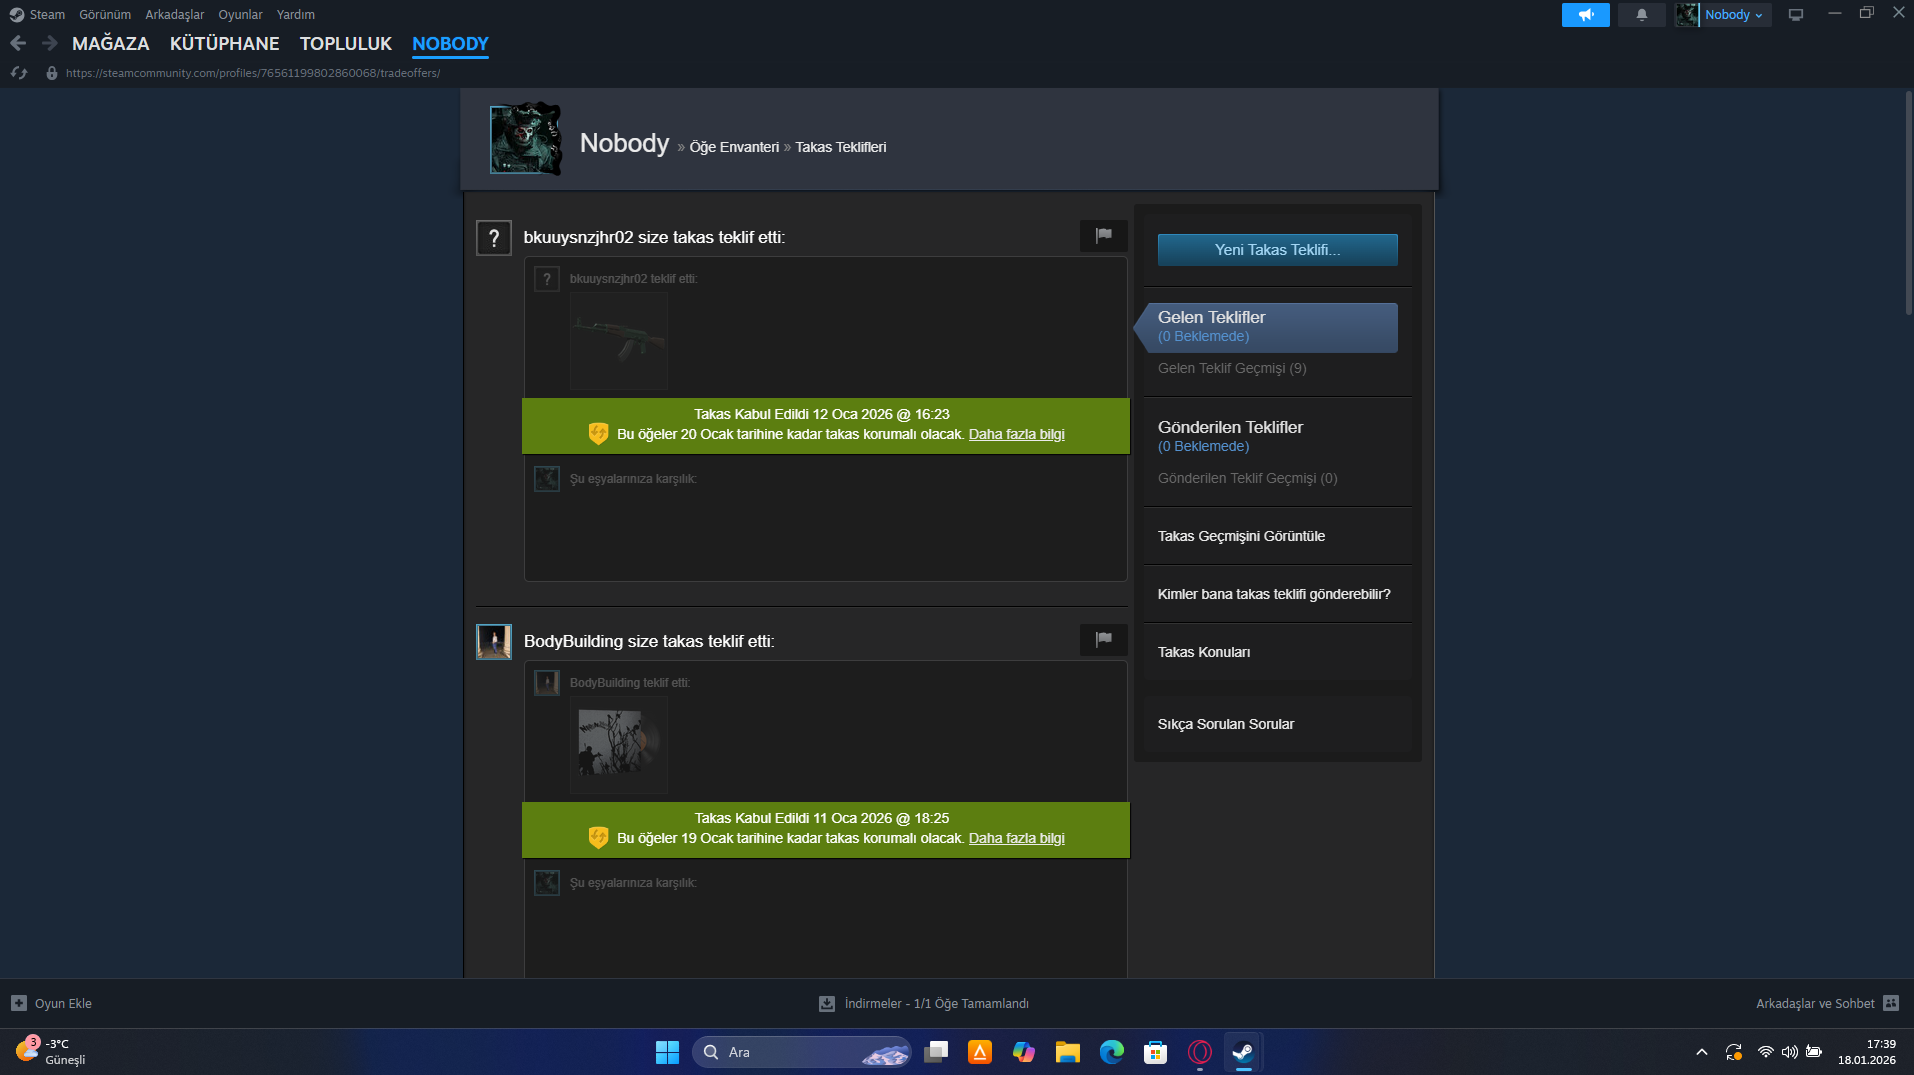Open Wi-Fi network settings in system tray

pyautogui.click(x=1766, y=1052)
